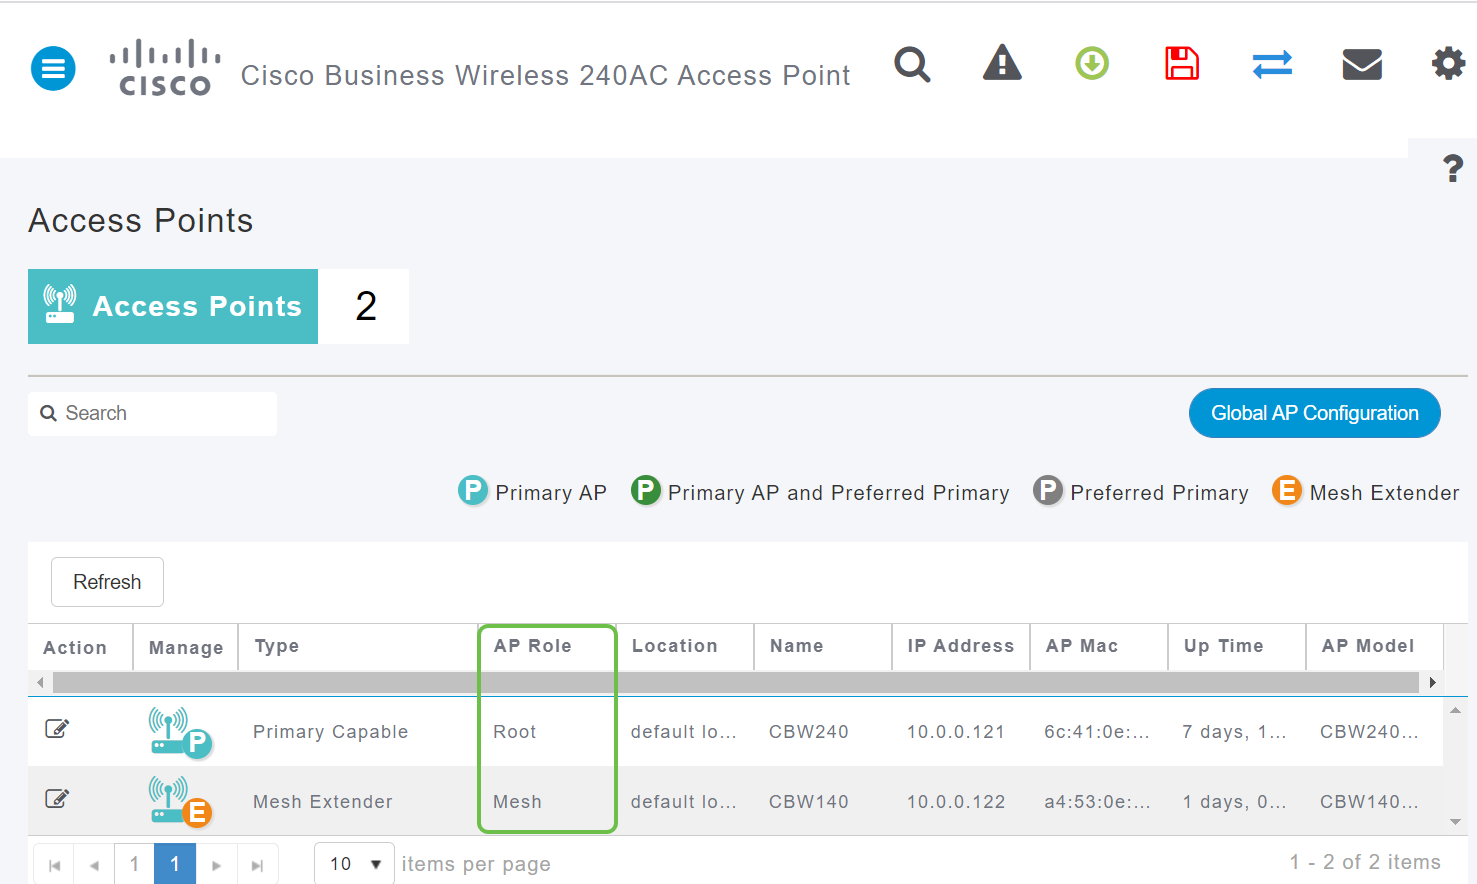Click the unhighlighted page 1 number
The height and width of the screenshot is (884, 1477).
click(x=134, y=864)
